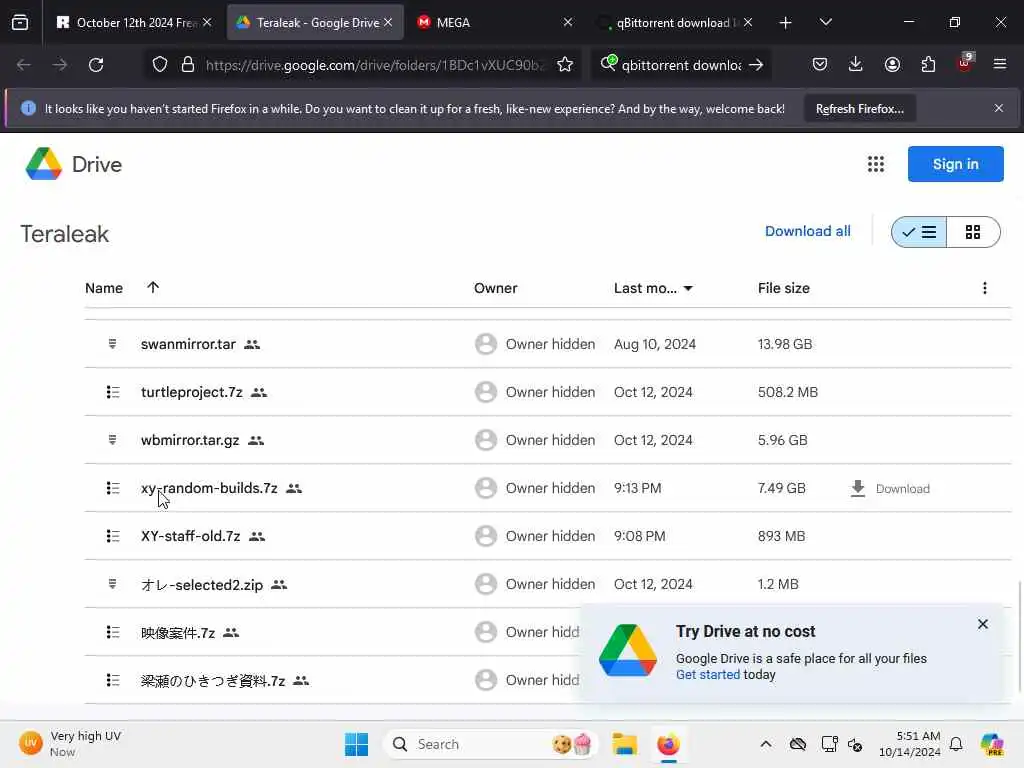
Task: Click the tracking protection shield icon
Action: click(160, 65)
